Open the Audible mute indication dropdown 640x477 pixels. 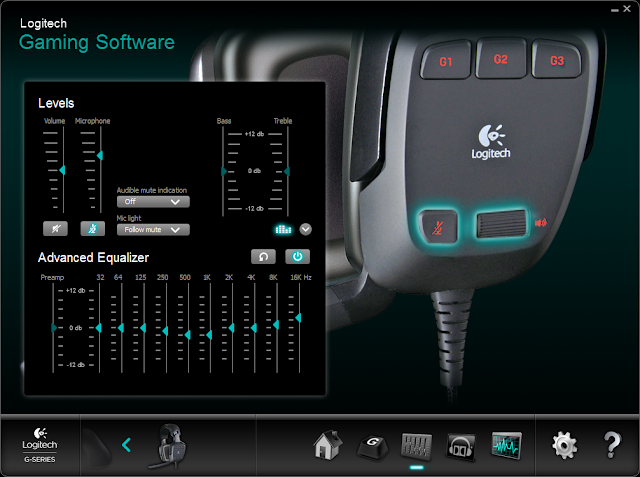153,202
